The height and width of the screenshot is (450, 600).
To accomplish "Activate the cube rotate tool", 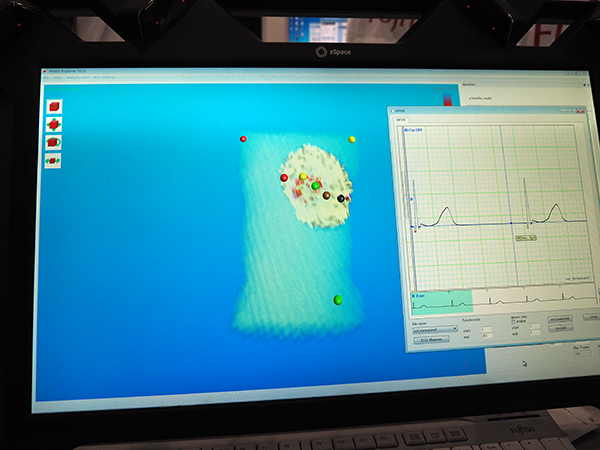I will click(53, 142).
